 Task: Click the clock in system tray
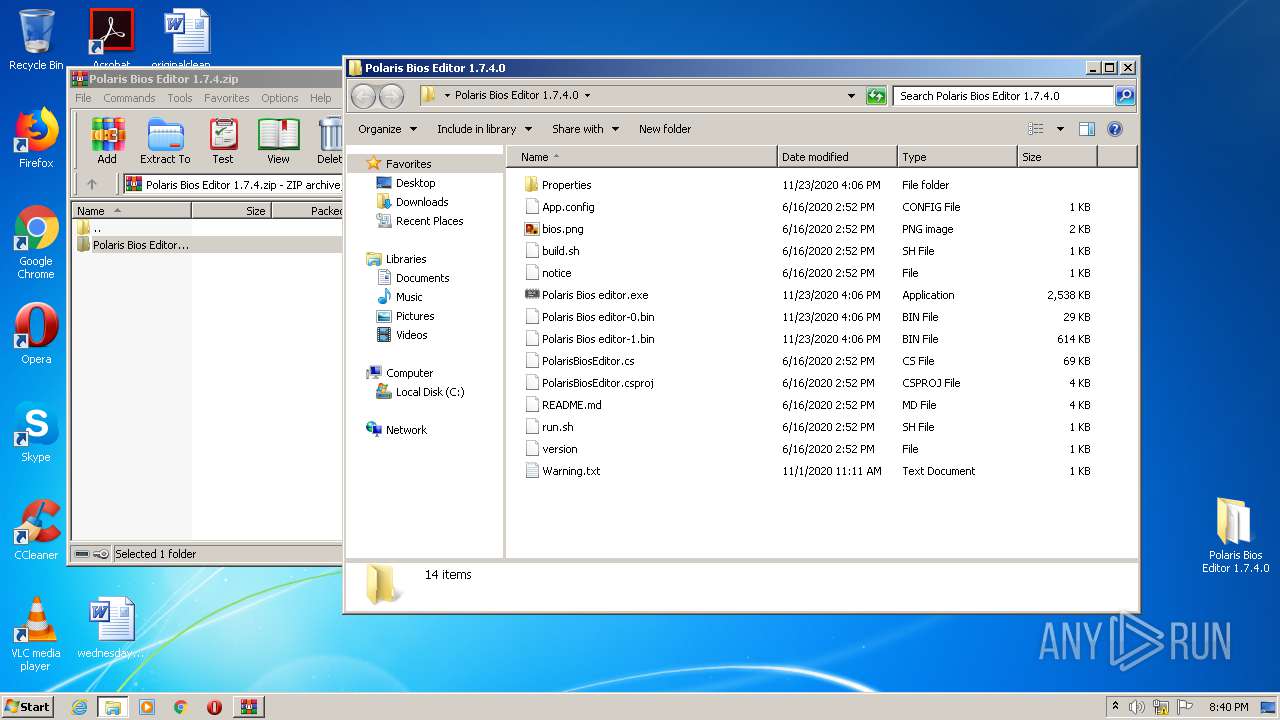tap(1228, 707)
